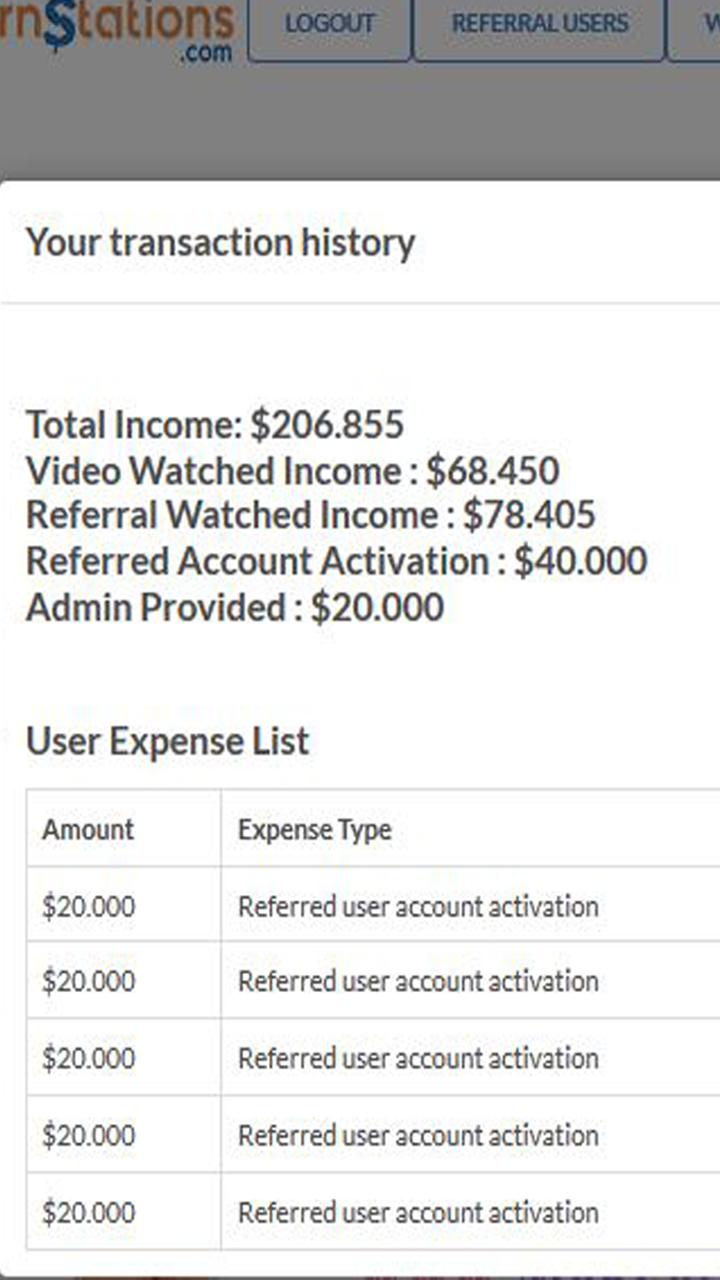This screenshot has height=1280, width=720.
Task: Click the Total Income $206.855 line
Action: 215,425
